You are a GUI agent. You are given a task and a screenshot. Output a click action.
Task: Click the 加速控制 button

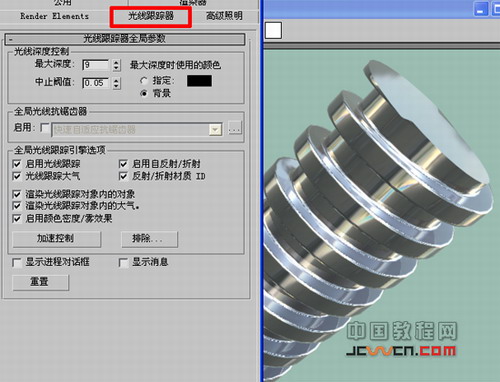pos(56,239)
